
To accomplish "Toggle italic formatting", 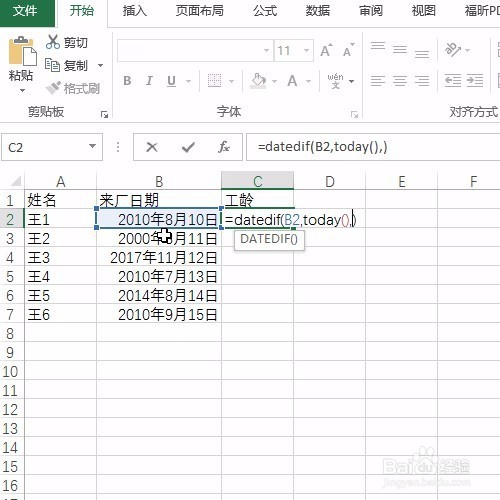I will tap(149, 81).
